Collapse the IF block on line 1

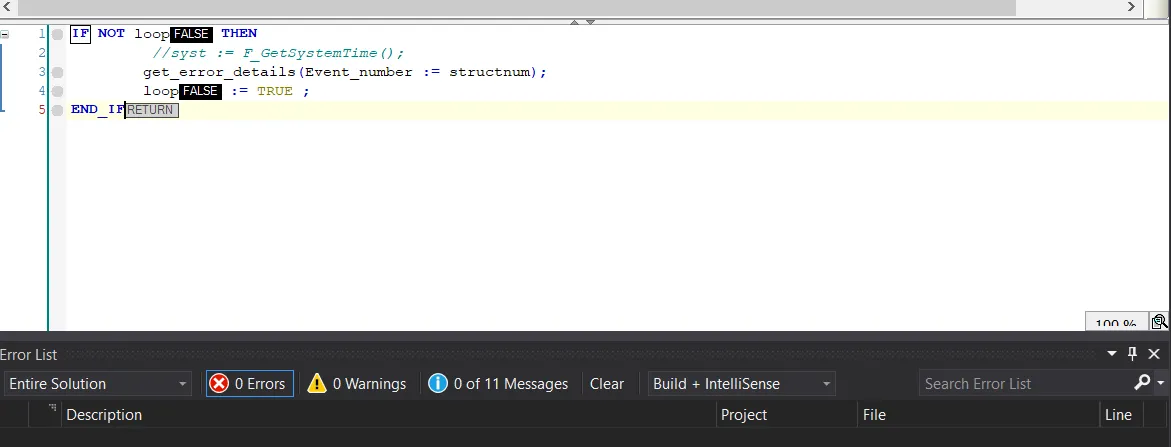point(6,34)
